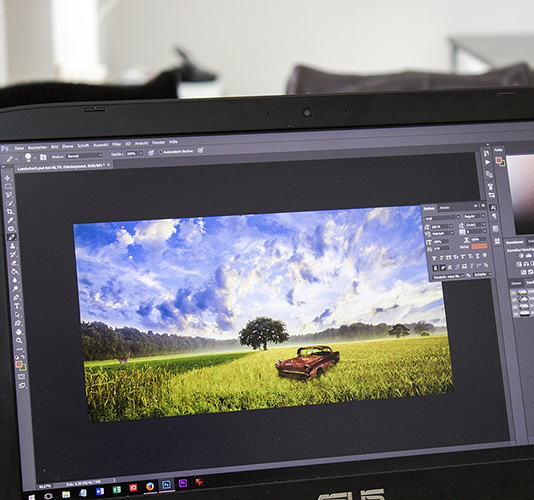Viewport: 534px width, 500px height.
Task: Select the Clone Stamp tool
Action: point(13,246)
